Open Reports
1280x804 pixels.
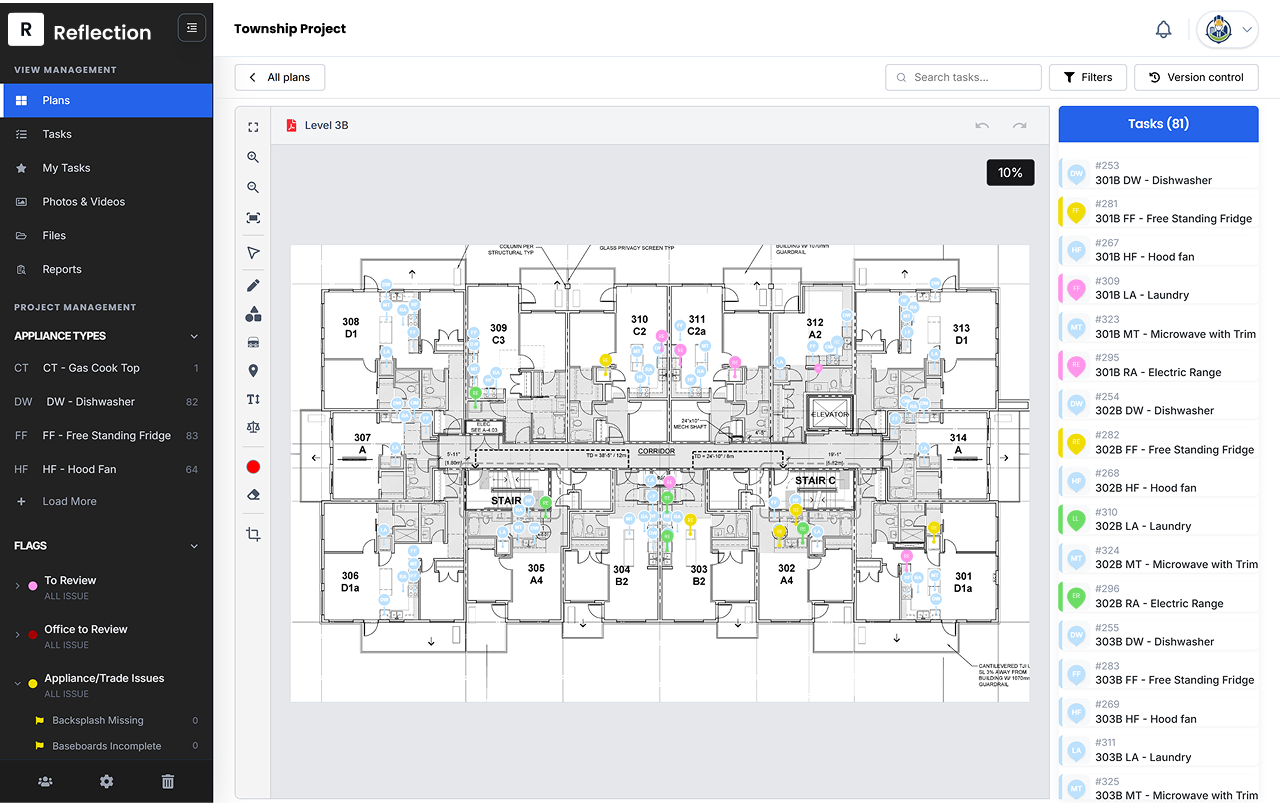[x=106, y=270]
